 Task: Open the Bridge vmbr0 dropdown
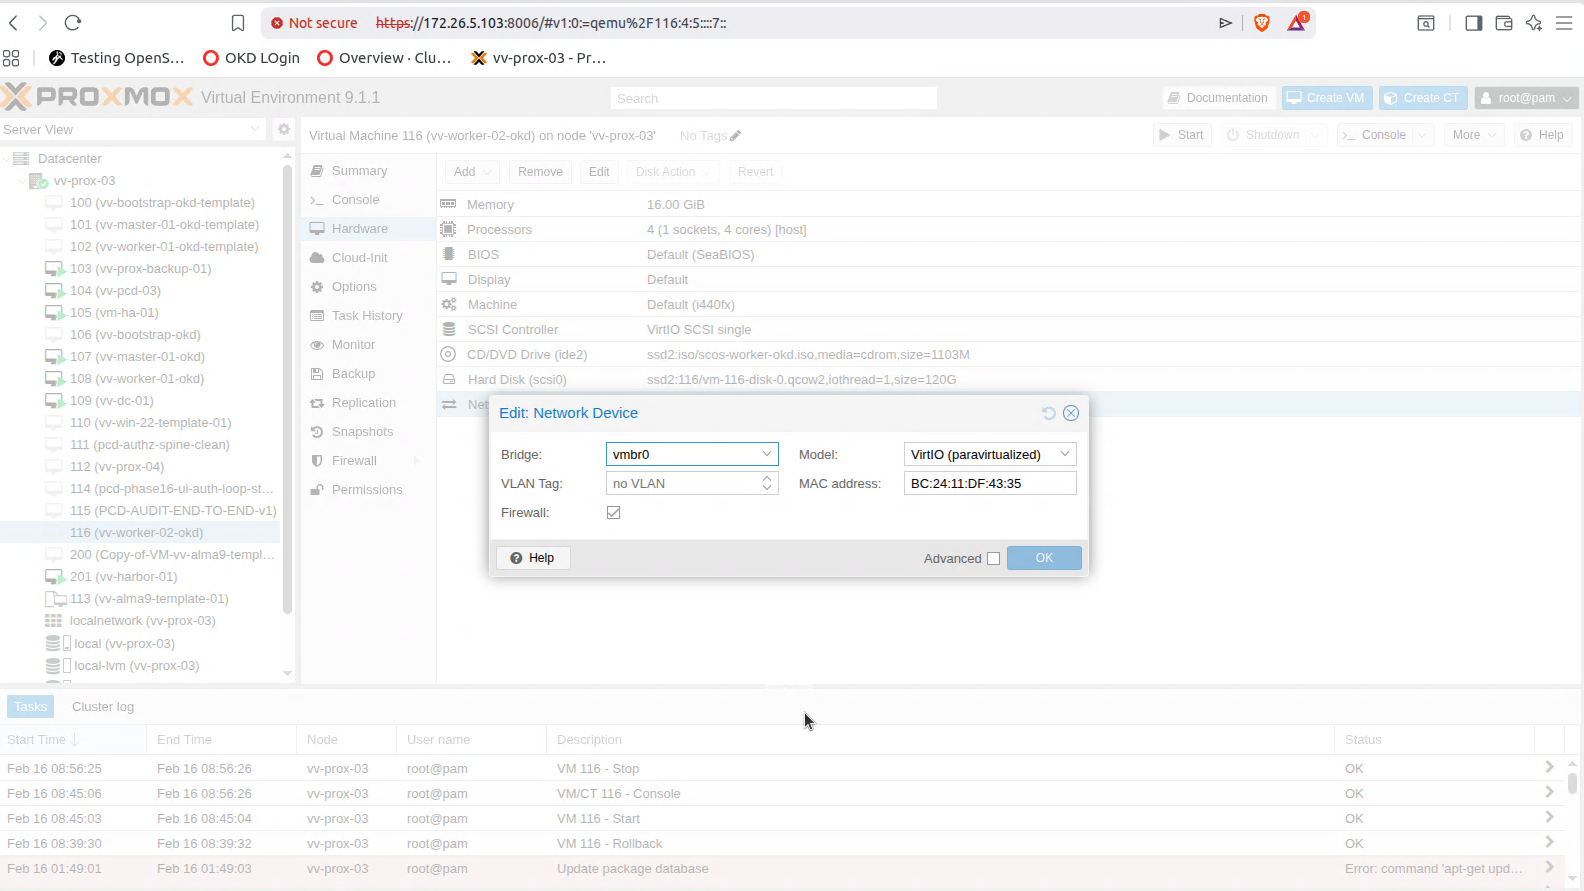coord(766,454)
